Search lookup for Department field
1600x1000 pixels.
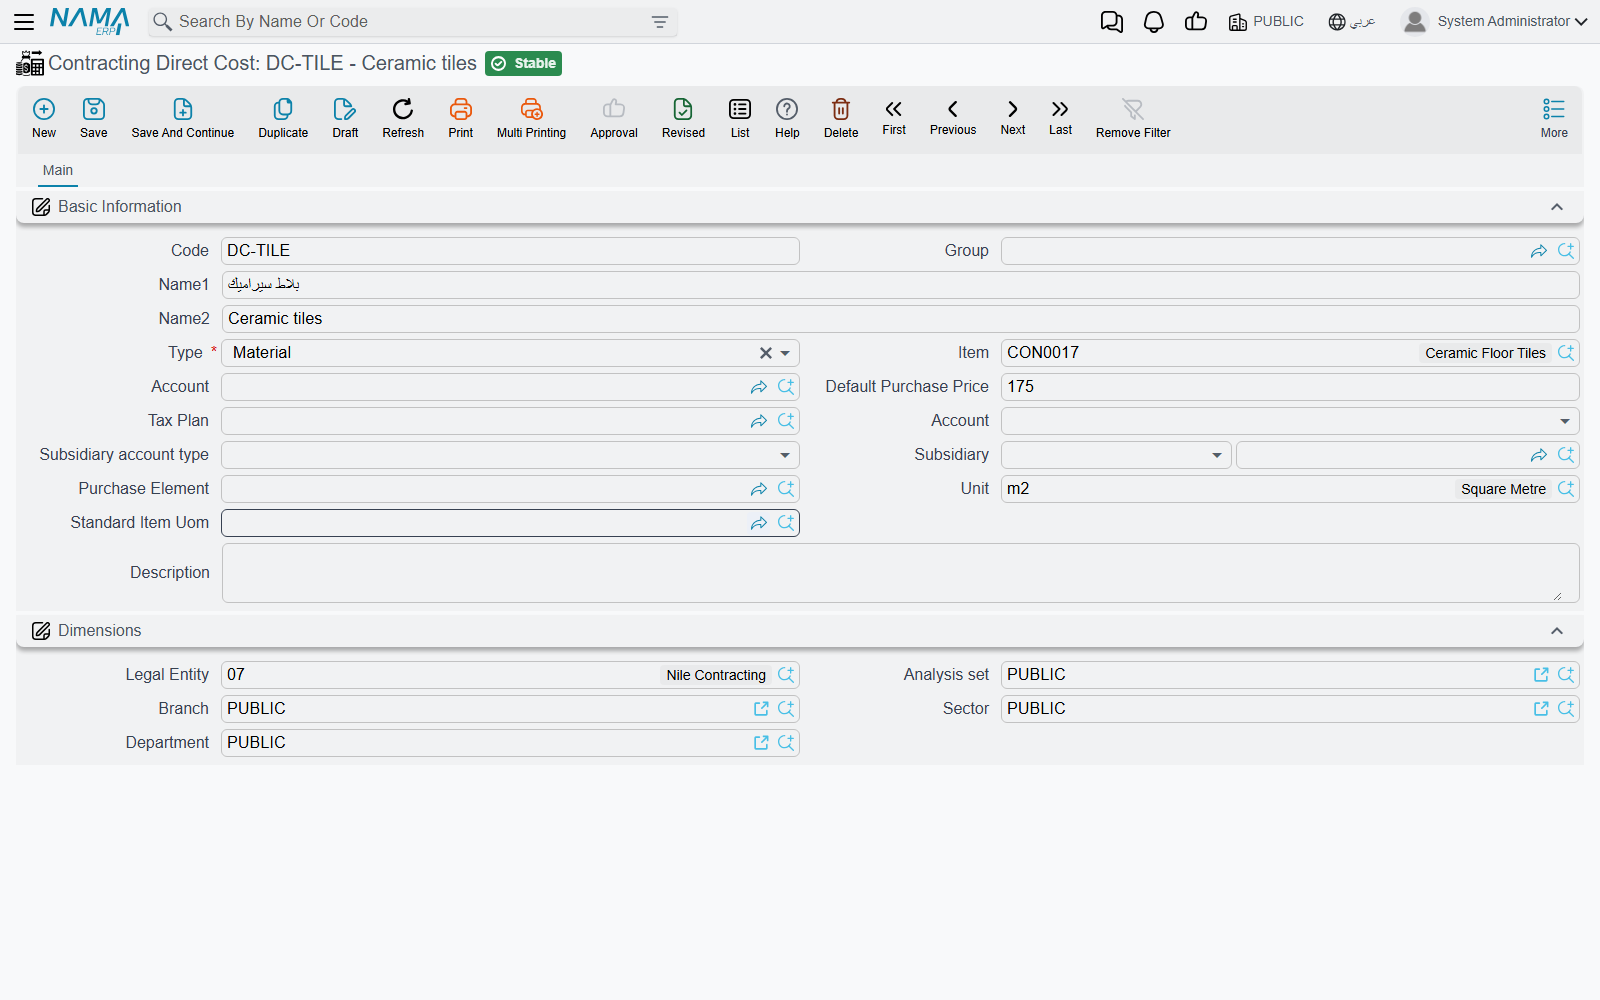pyautogui.click(x=786, y=743)
